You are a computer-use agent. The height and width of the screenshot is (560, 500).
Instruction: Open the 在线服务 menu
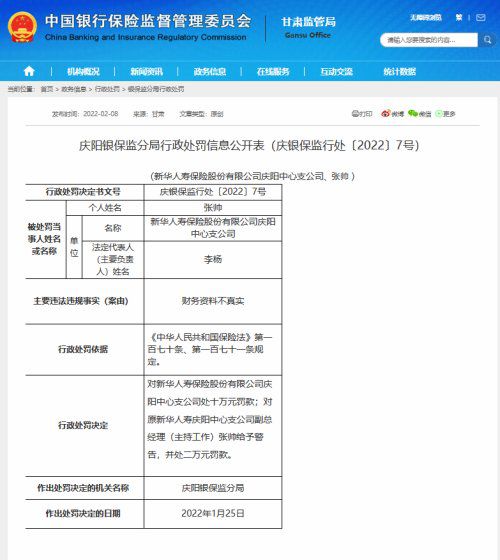tap(273, 71)
